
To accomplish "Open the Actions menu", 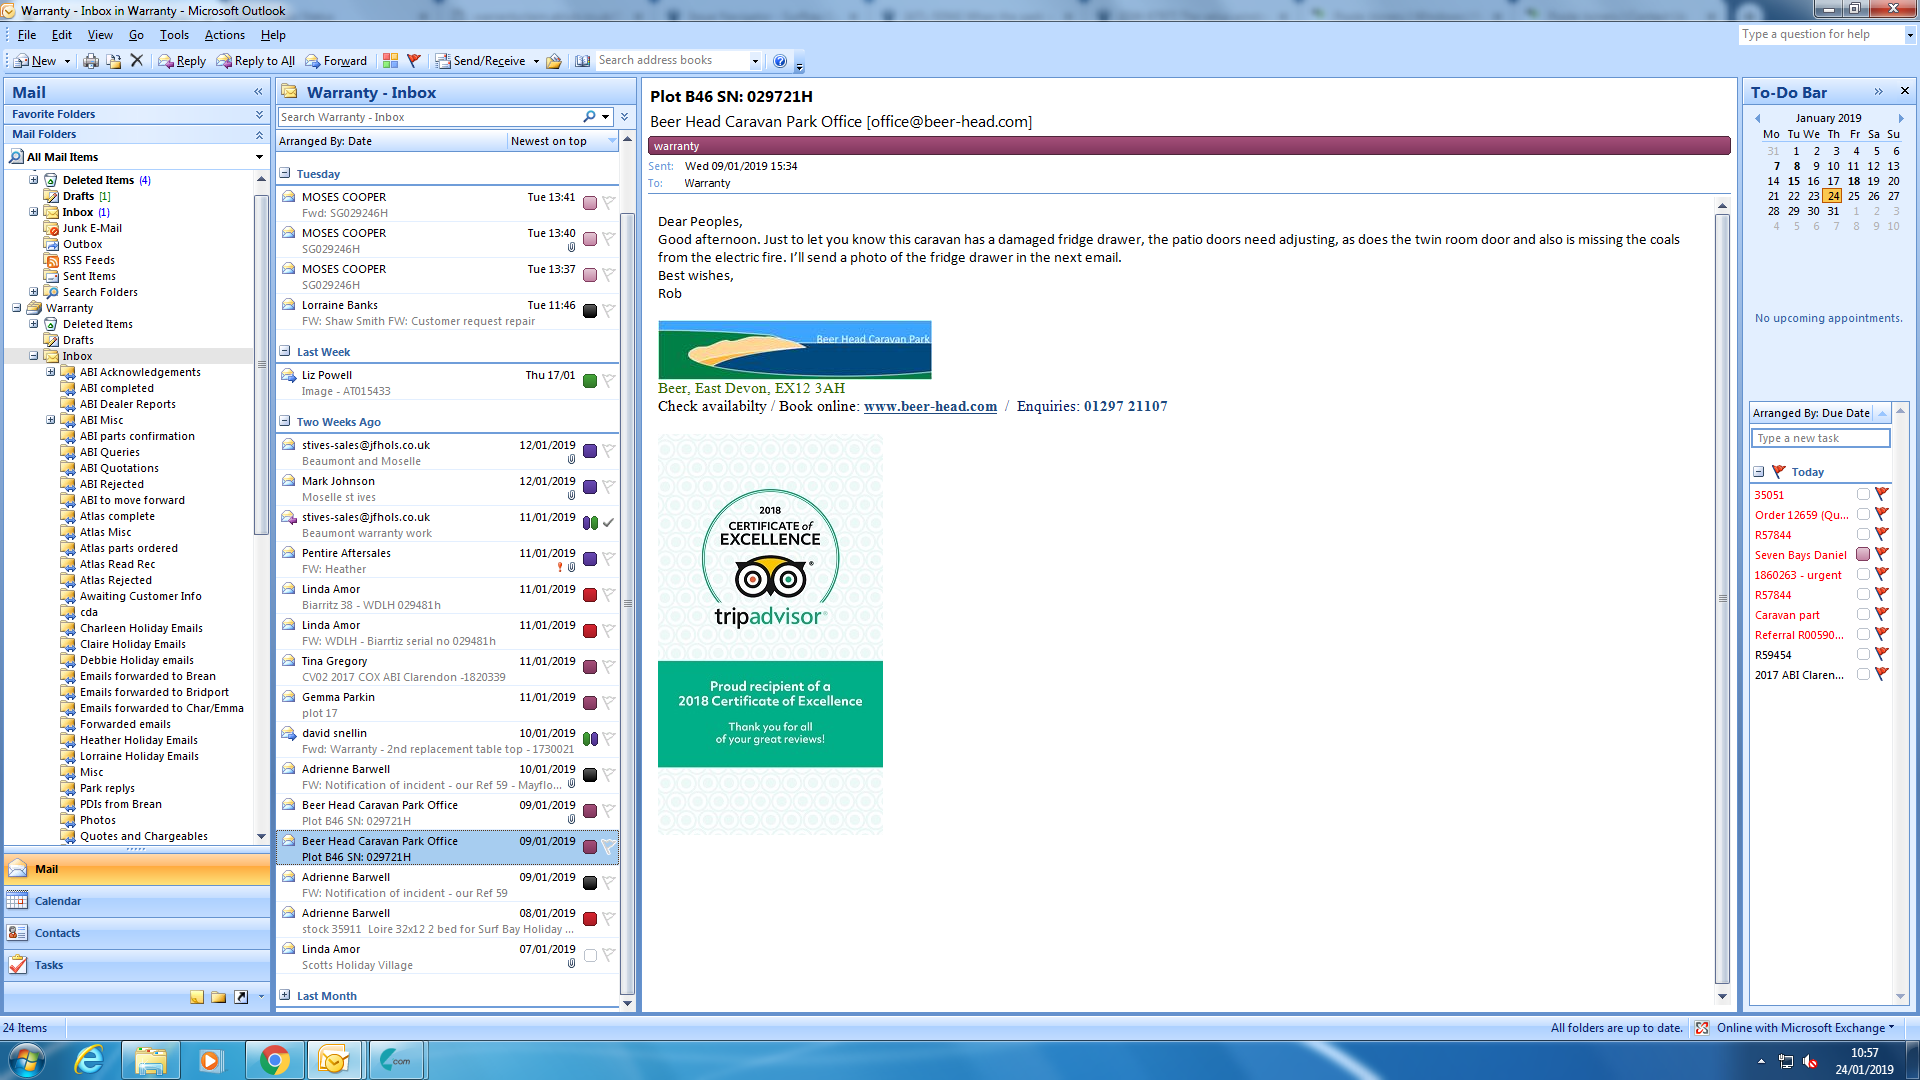I will click(x=224, y=35).
